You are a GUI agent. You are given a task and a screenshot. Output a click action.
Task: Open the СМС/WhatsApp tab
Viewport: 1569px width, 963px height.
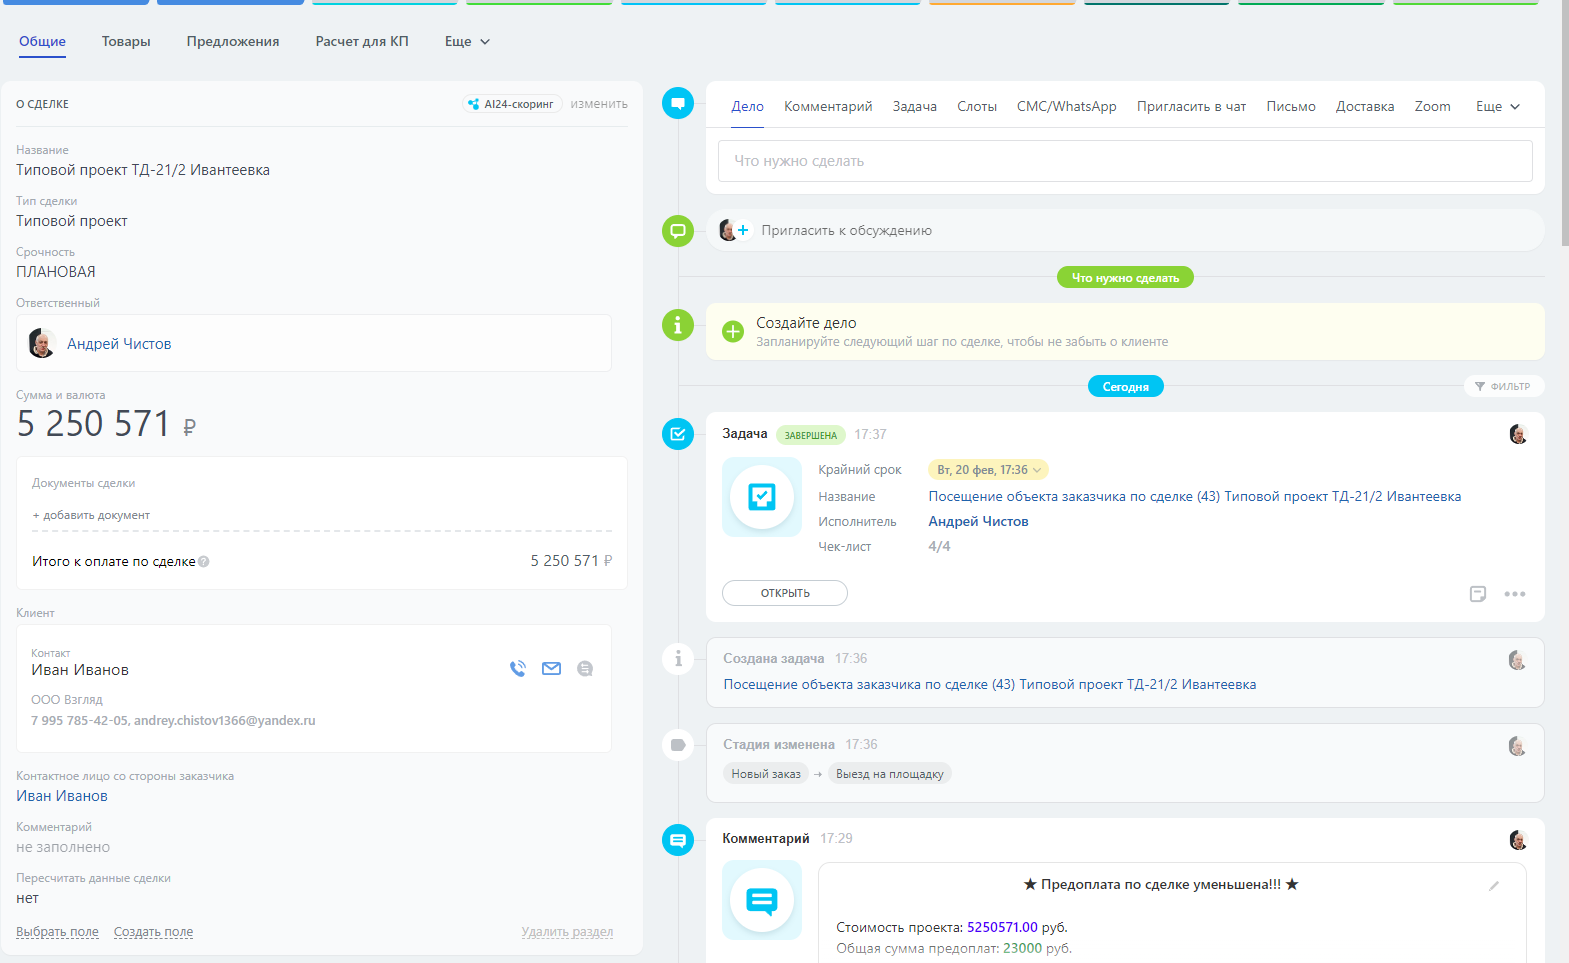click(1066, 107)
